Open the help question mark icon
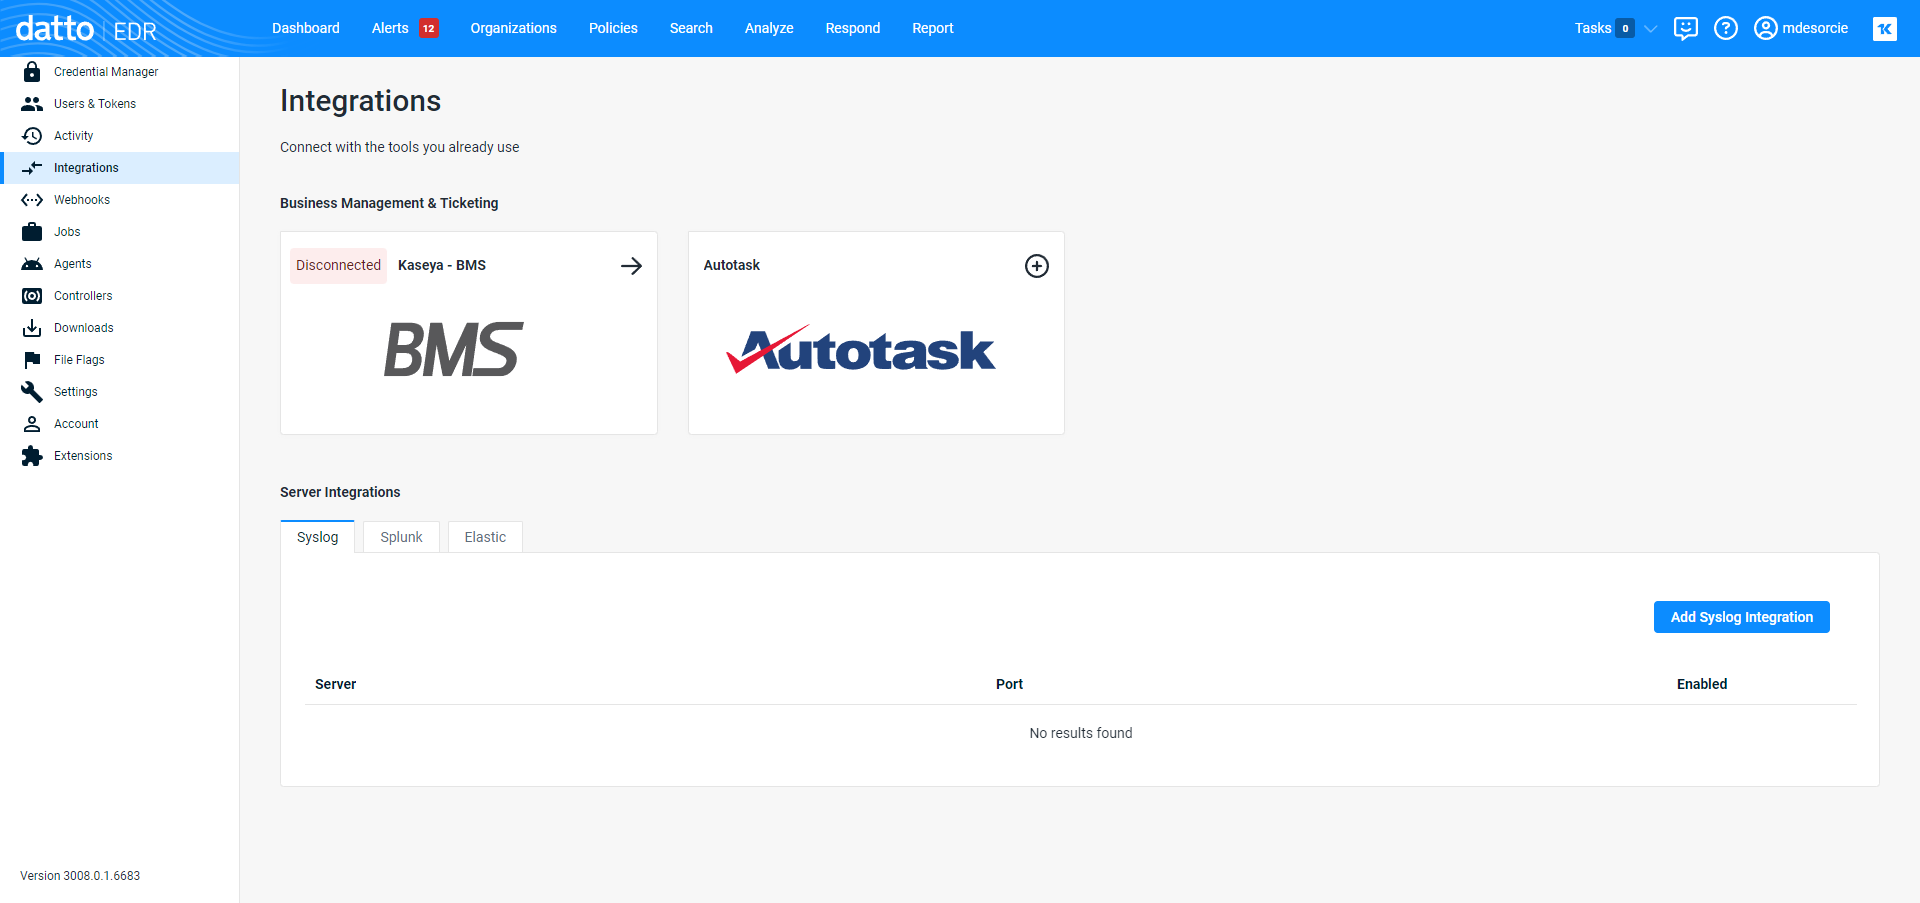1920x903 pixels. pos(1726,28)
